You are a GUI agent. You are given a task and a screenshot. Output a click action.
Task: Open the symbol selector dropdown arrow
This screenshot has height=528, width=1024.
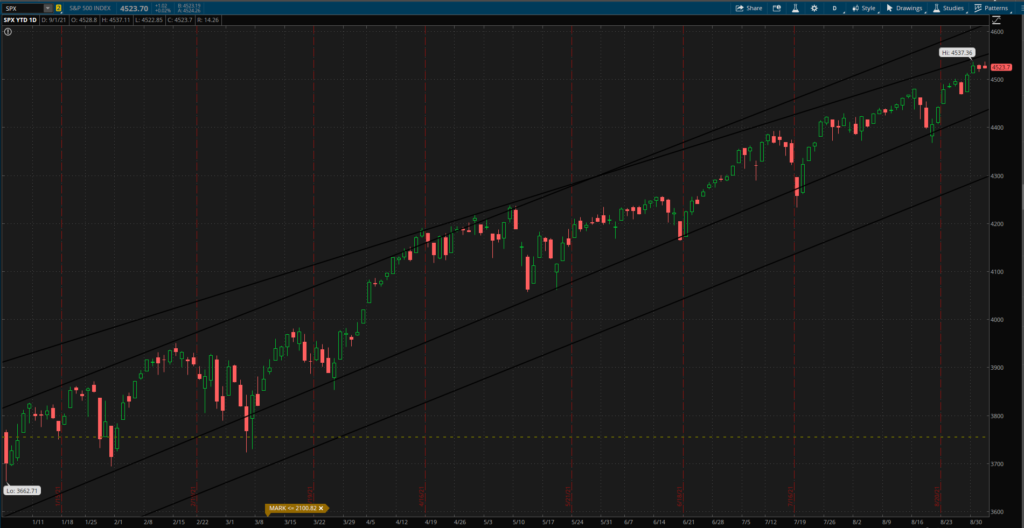pos(48,8)
